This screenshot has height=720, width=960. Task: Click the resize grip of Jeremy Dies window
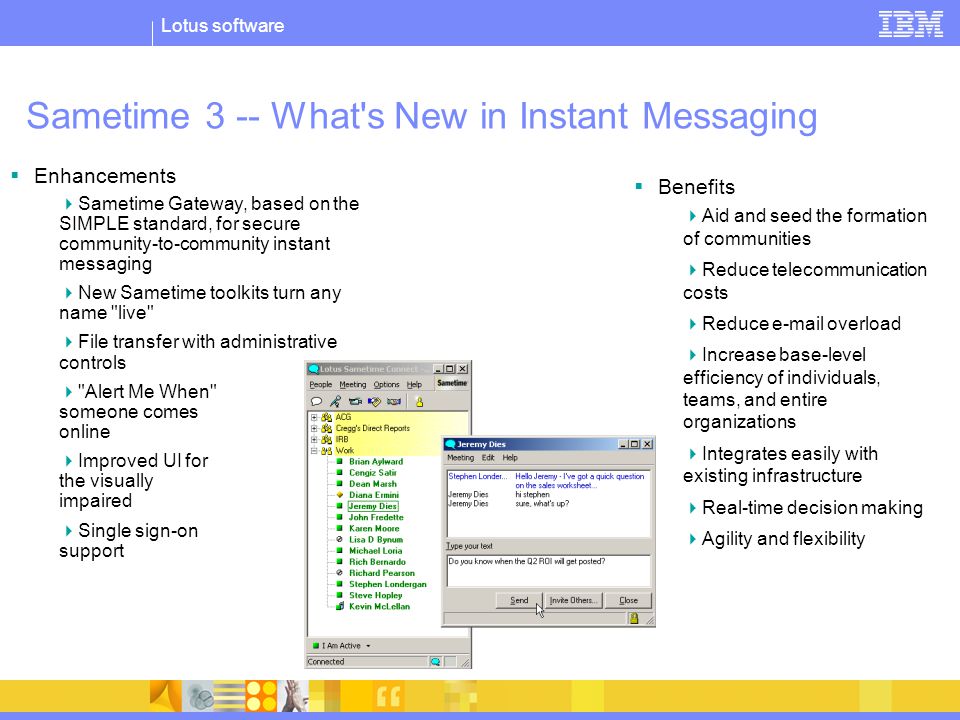[650, 620]
